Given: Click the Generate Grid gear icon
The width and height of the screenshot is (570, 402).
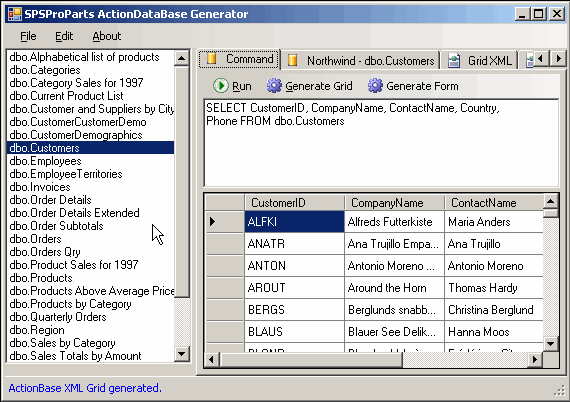Looking at the screenshot, I should (274, 86).
